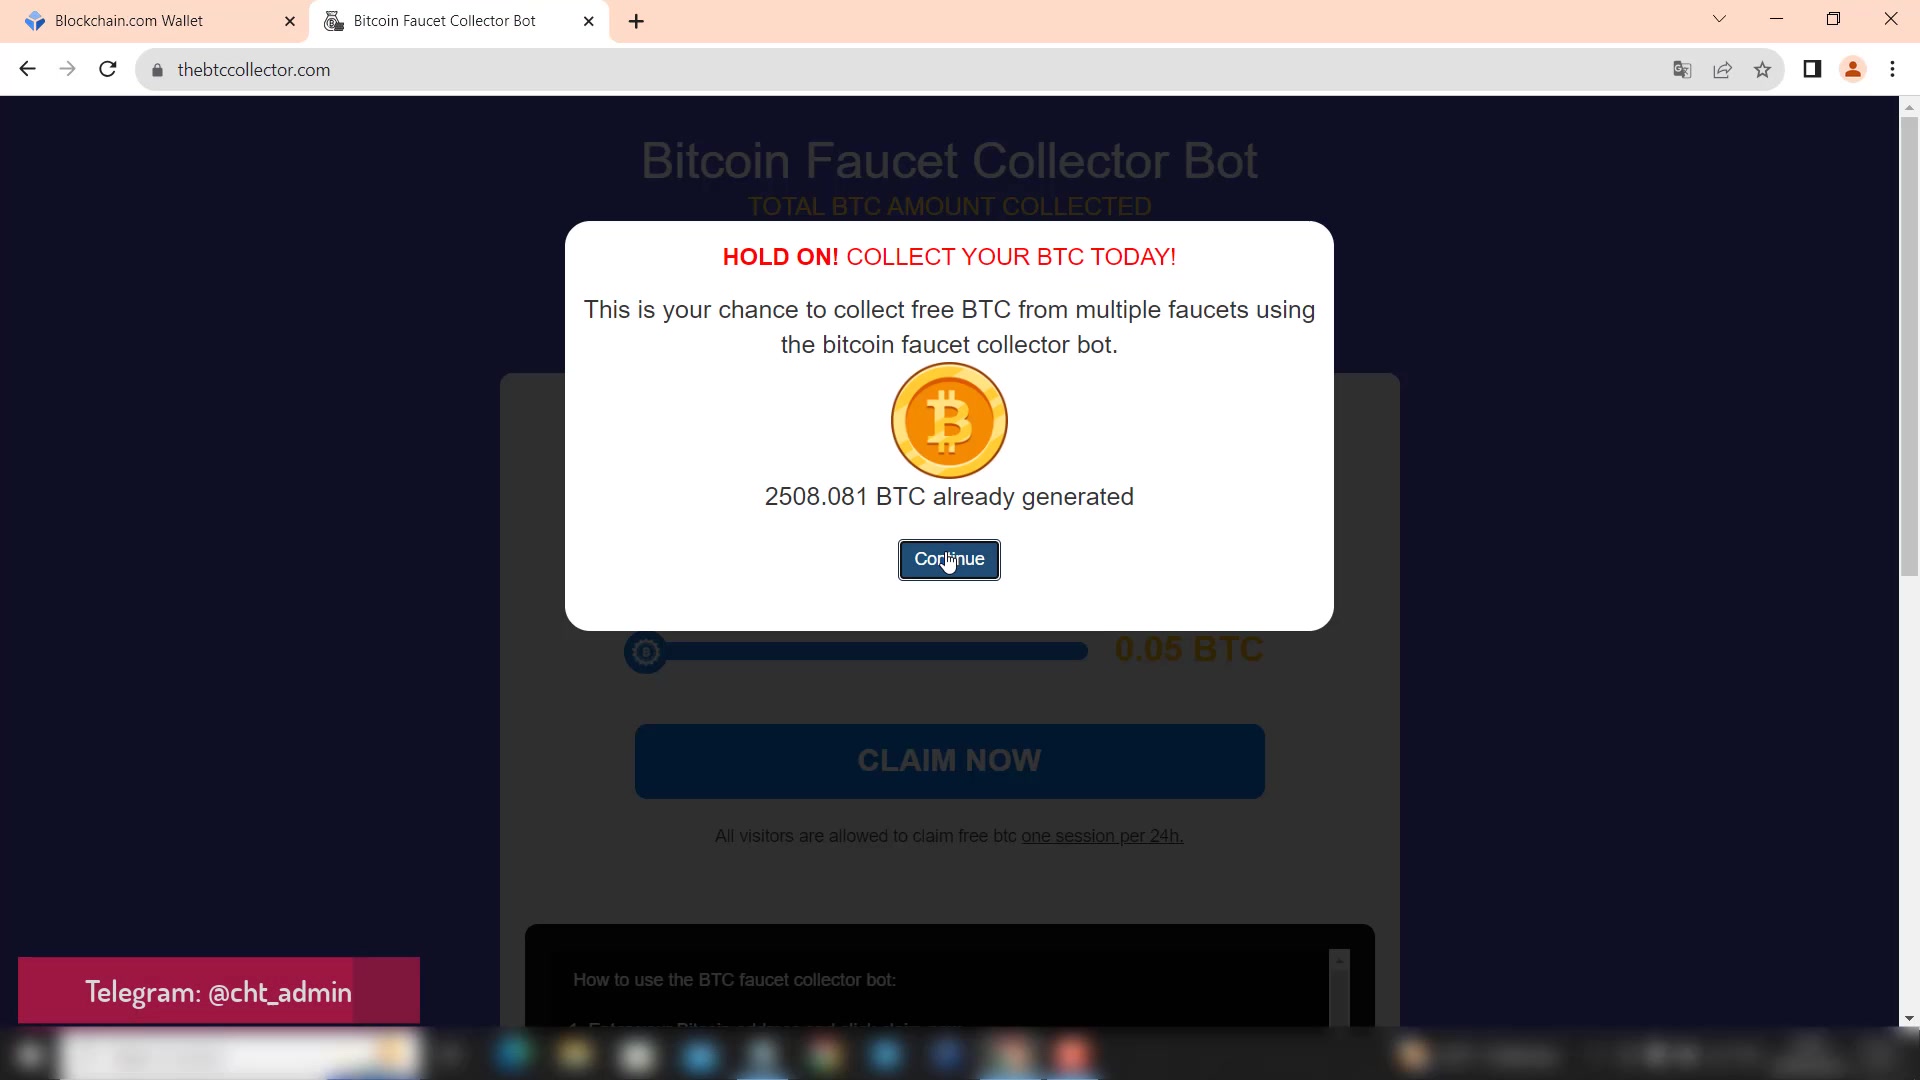This screenshot has width=1920, height=1080.
Task: Click the CLAIM NOW button
Action: tap(949, 760)
